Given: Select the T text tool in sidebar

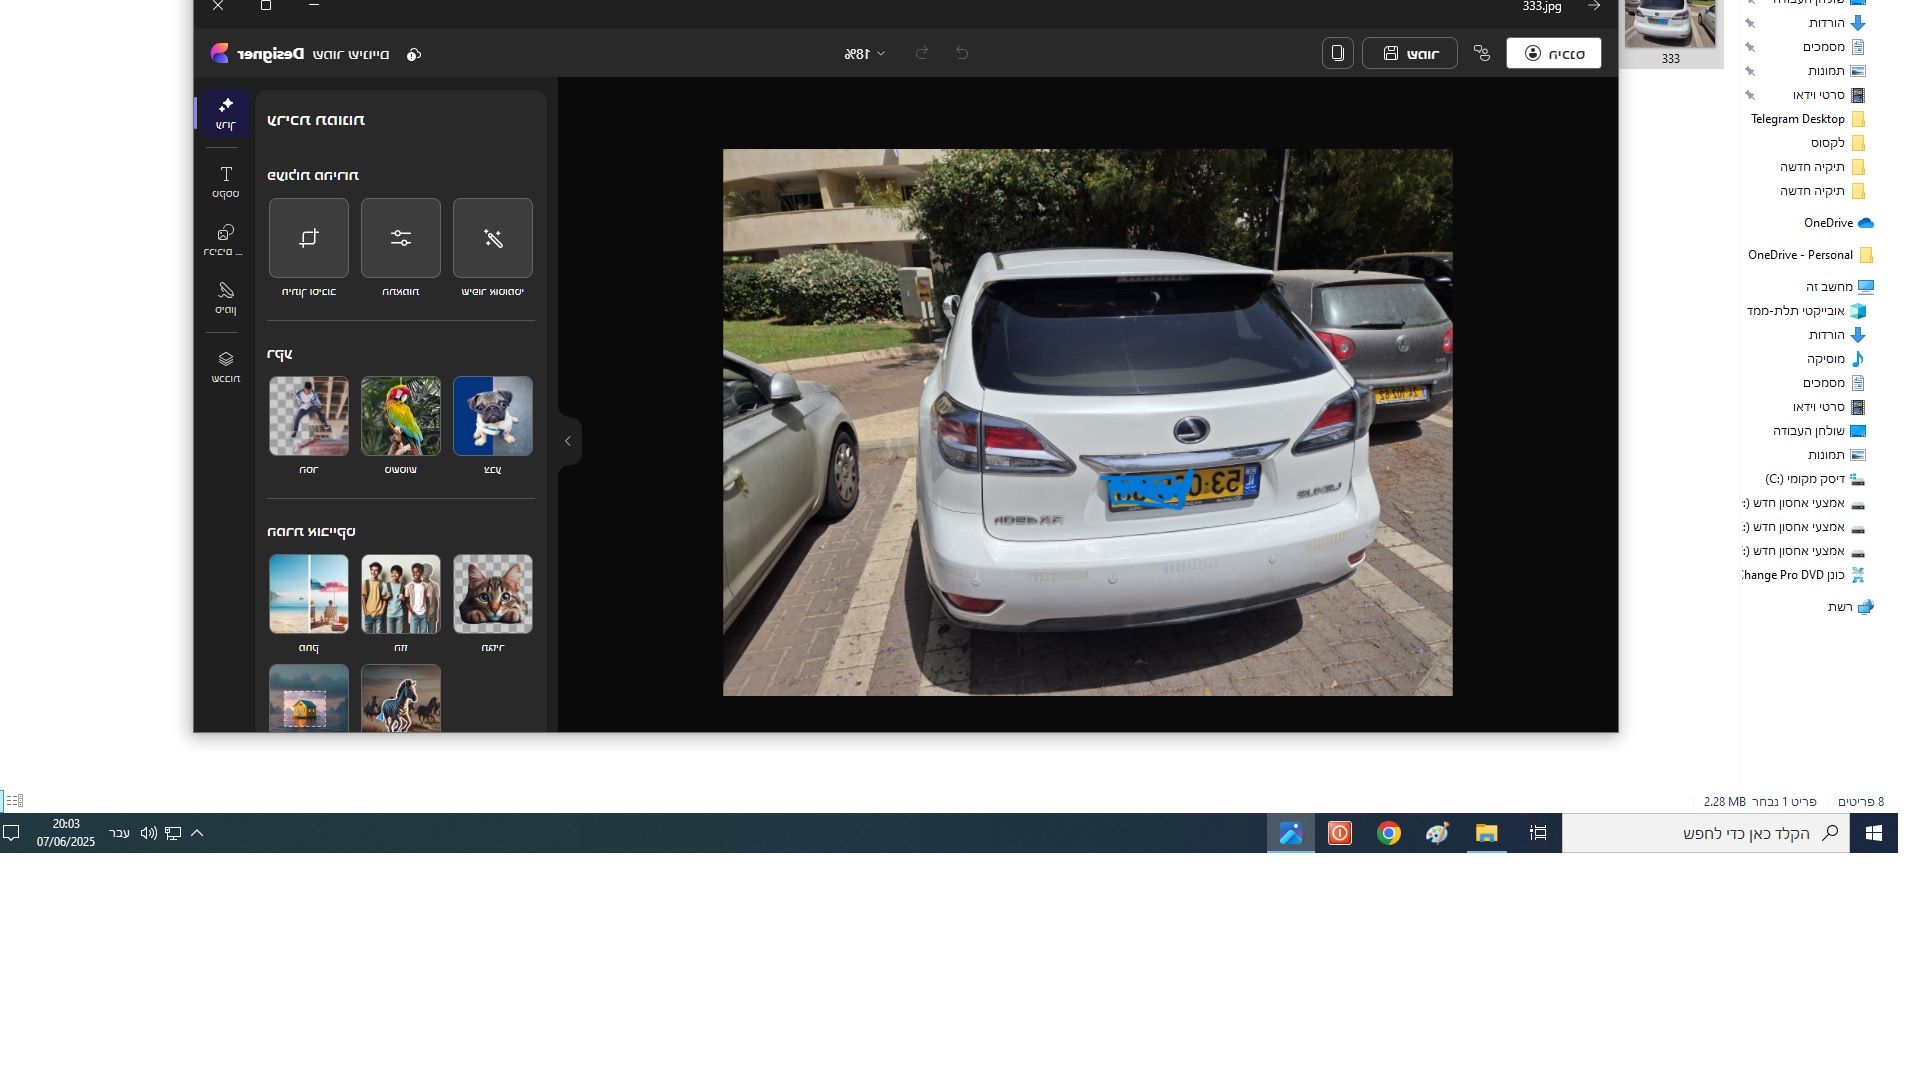Looking at the screenshot, I should tap(225, 182).
